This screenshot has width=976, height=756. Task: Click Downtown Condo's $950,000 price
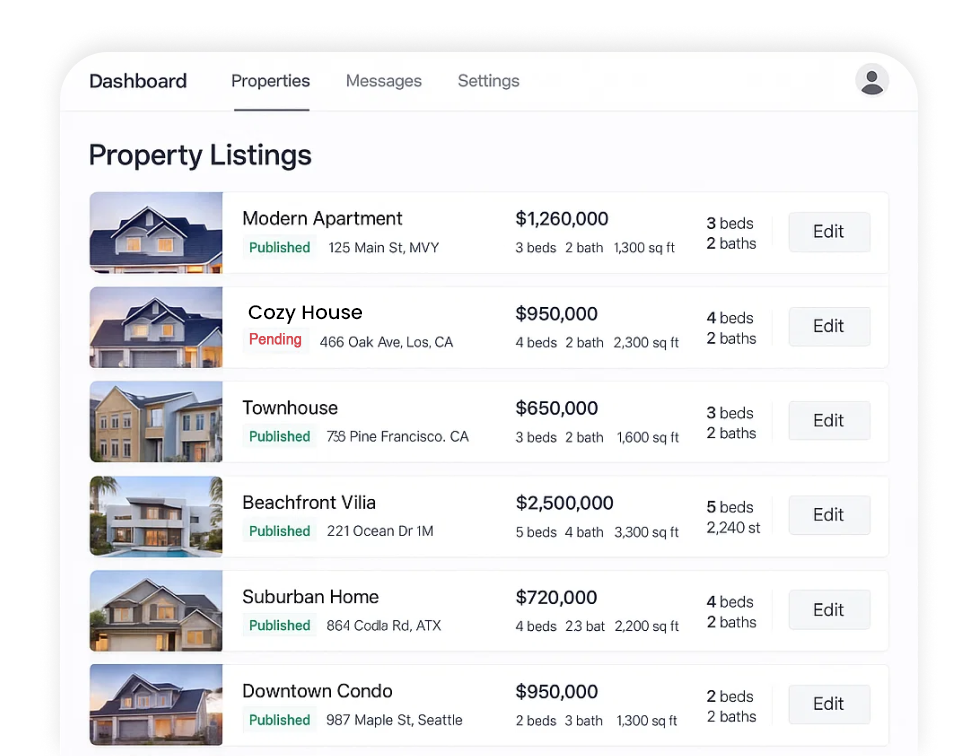(556, 692)
